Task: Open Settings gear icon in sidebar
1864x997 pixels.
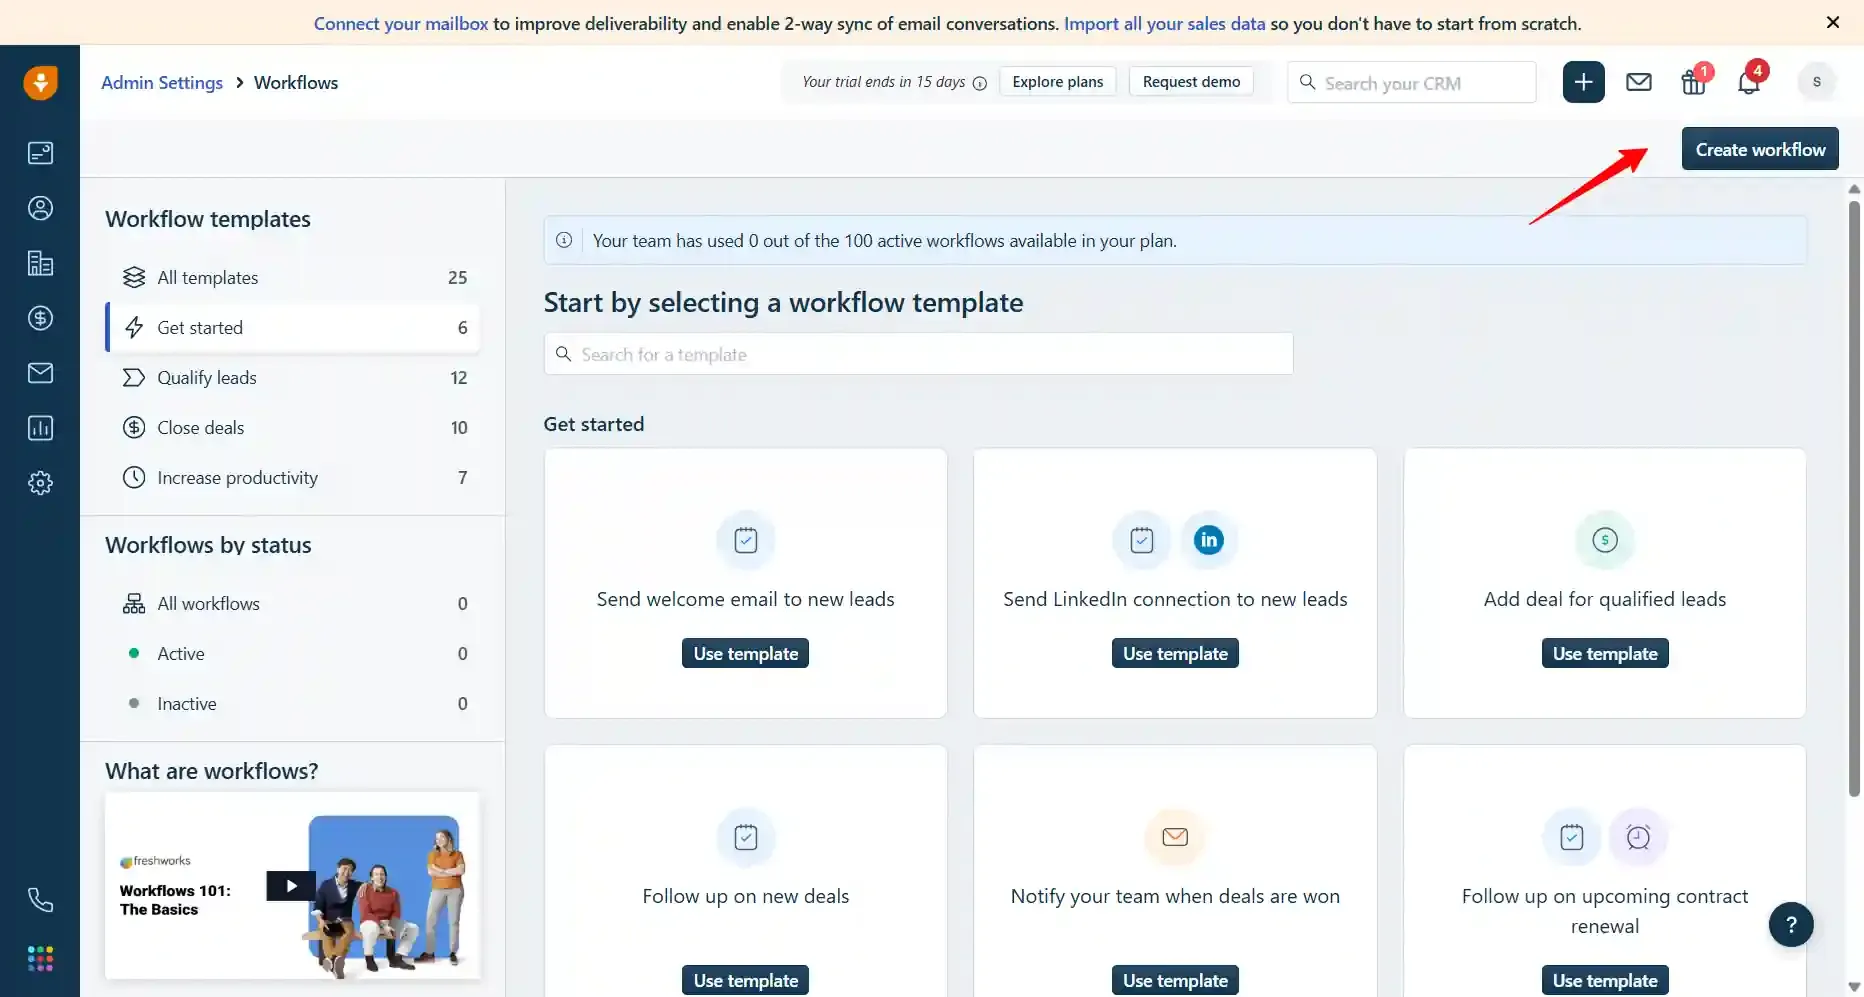Action: (40, 483)
